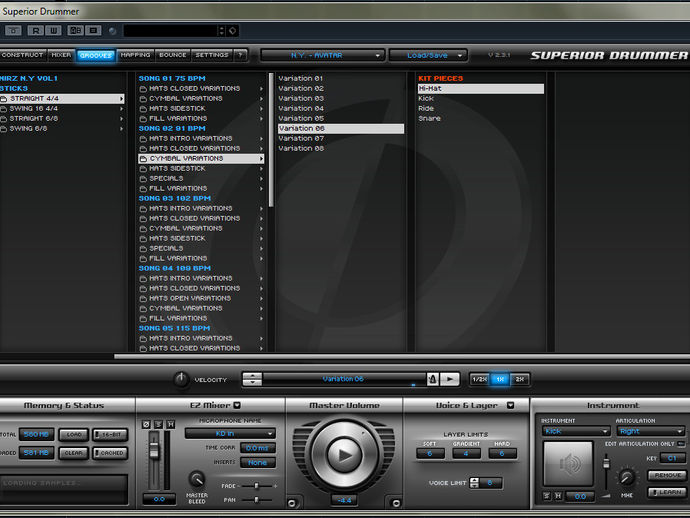Toggle the 1/2X tempo button

click(x=479, y=379)
